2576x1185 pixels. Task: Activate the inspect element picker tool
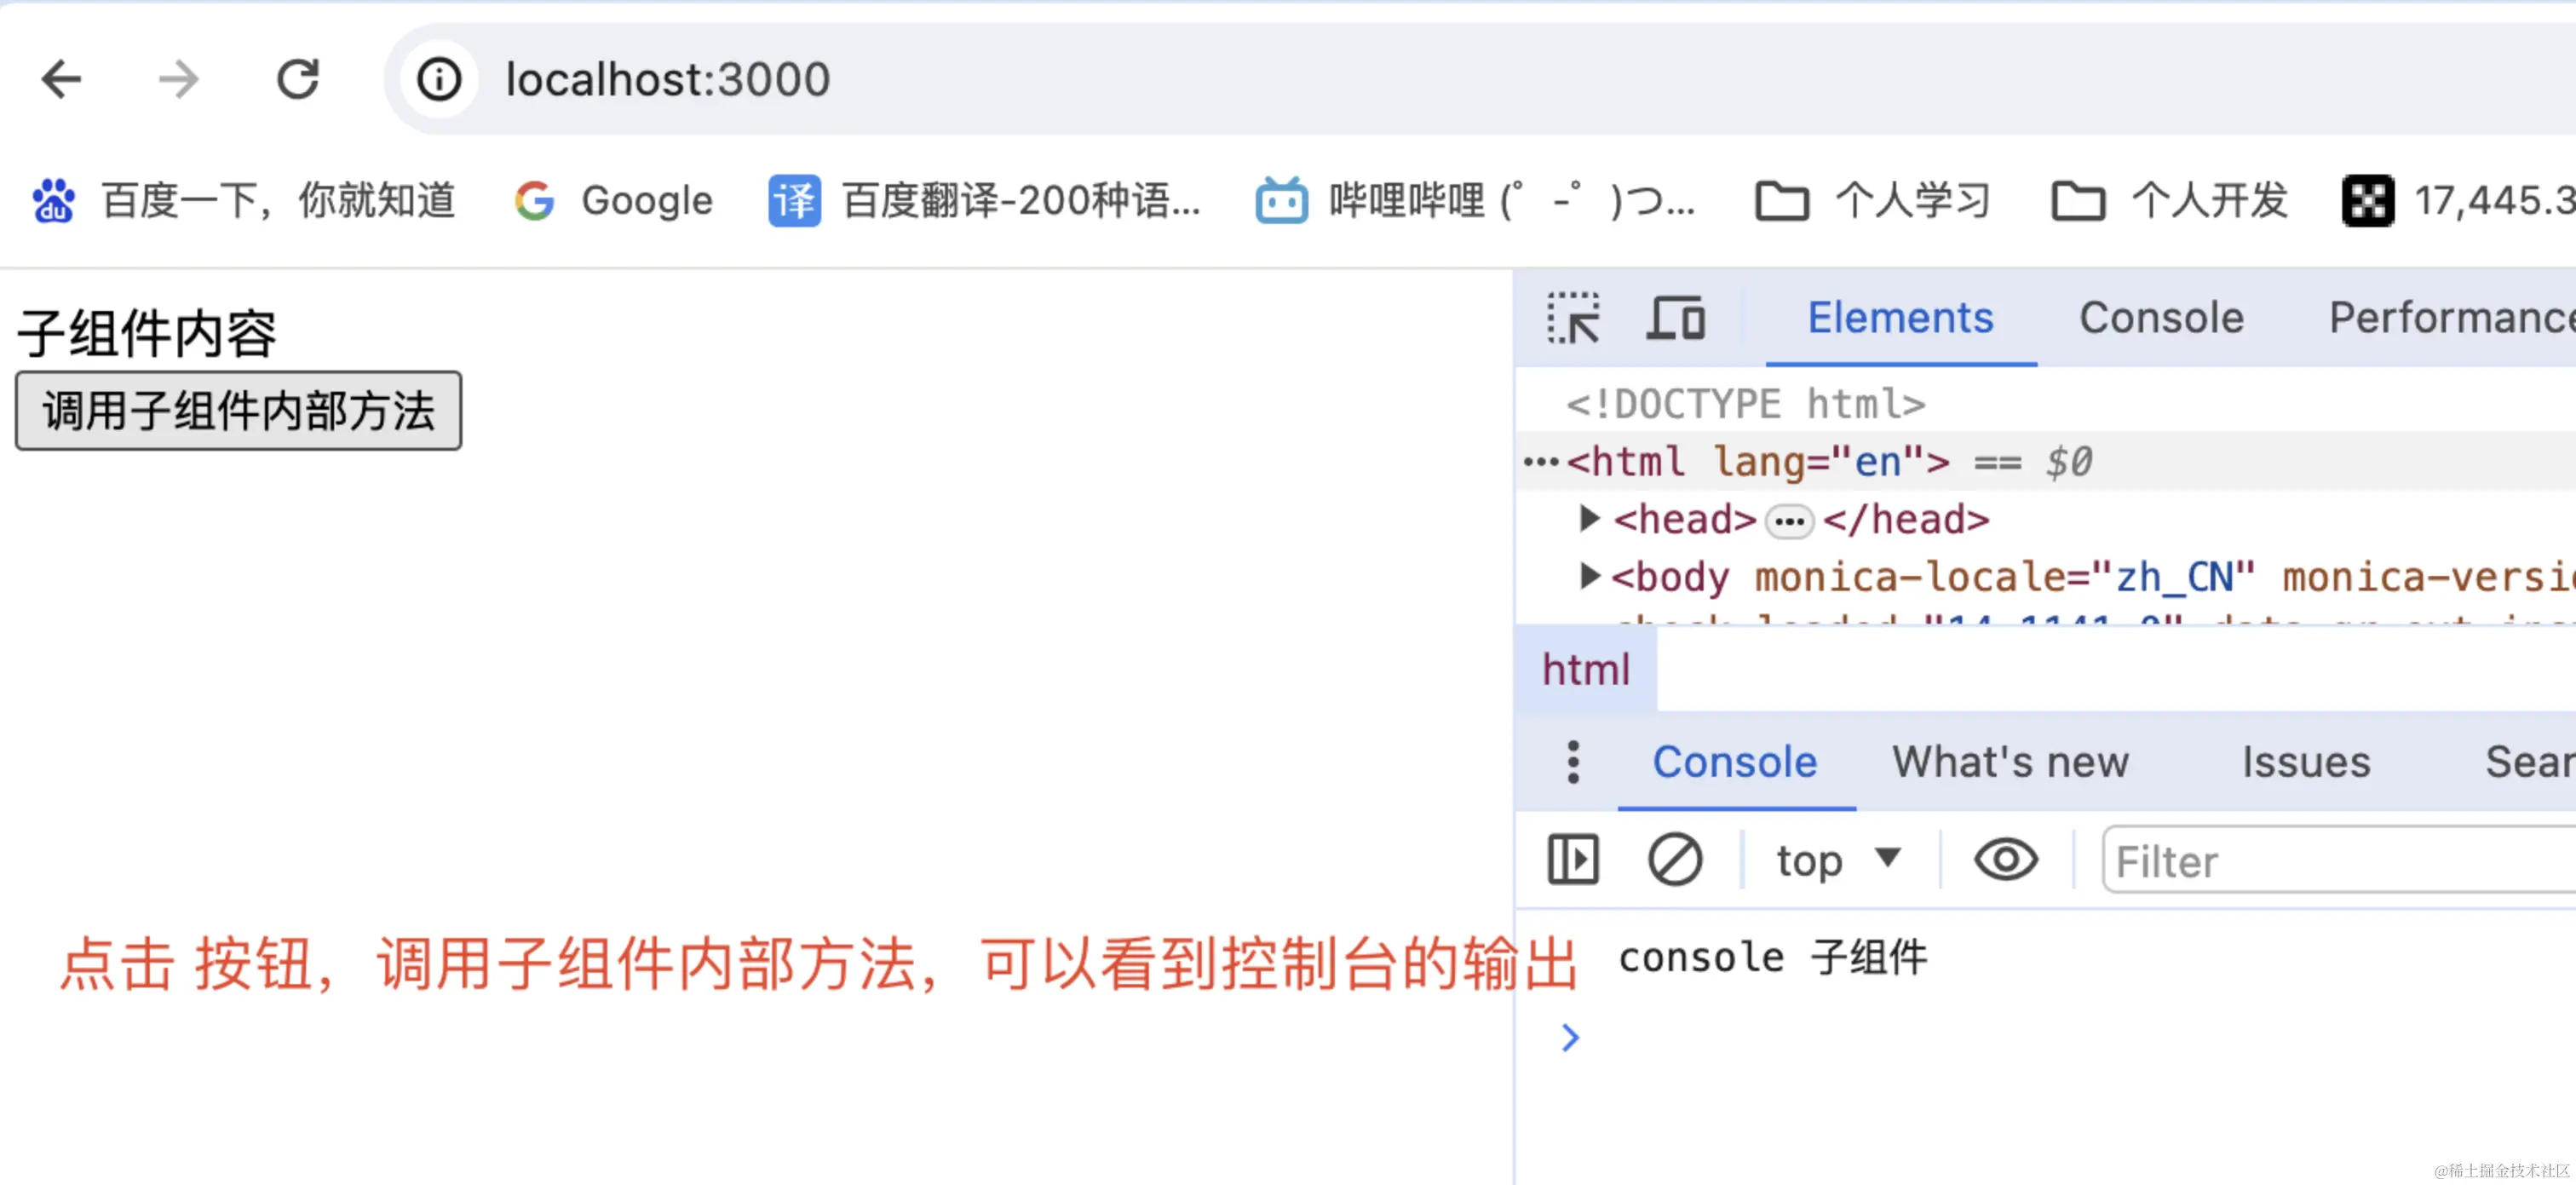(x=1573, y=318)
